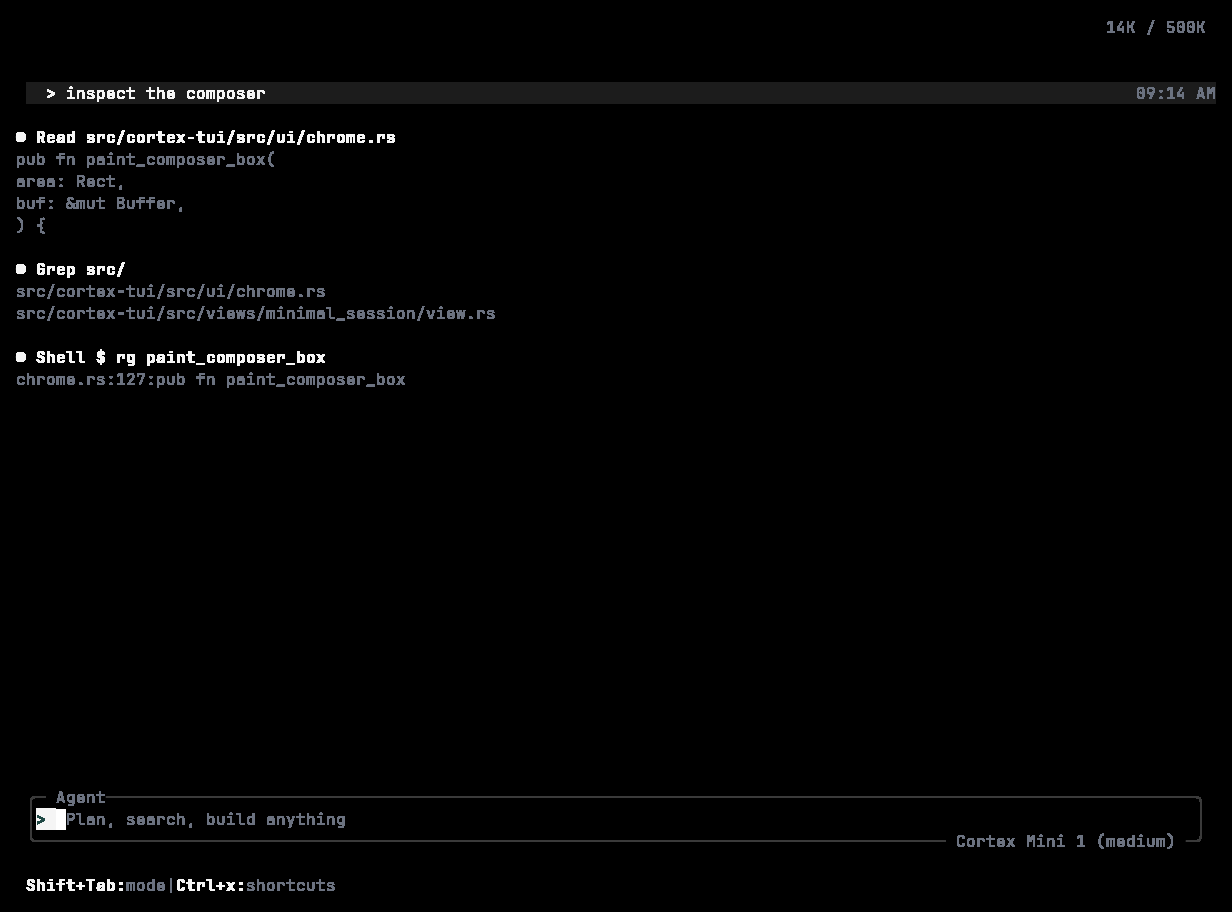Click the 'Grep src/' header
The height and width of the screenshot is (912, 1232).
(x=81, y=269)
